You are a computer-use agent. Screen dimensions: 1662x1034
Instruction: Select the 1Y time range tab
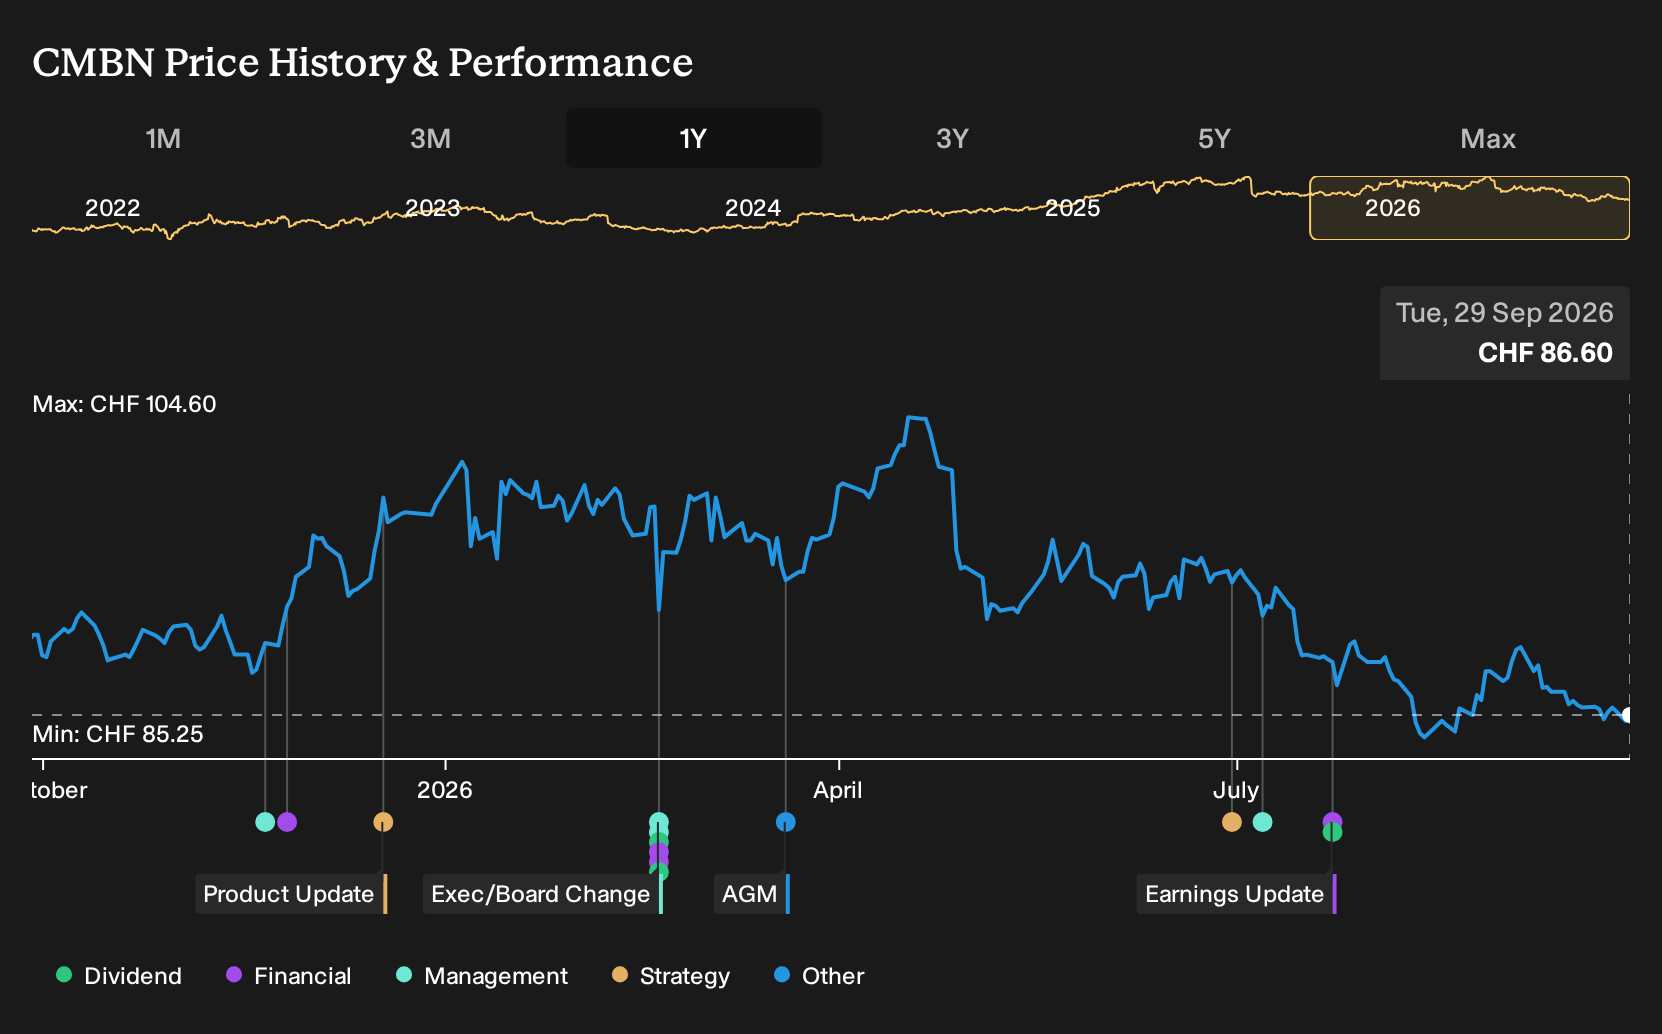[694, 138]
